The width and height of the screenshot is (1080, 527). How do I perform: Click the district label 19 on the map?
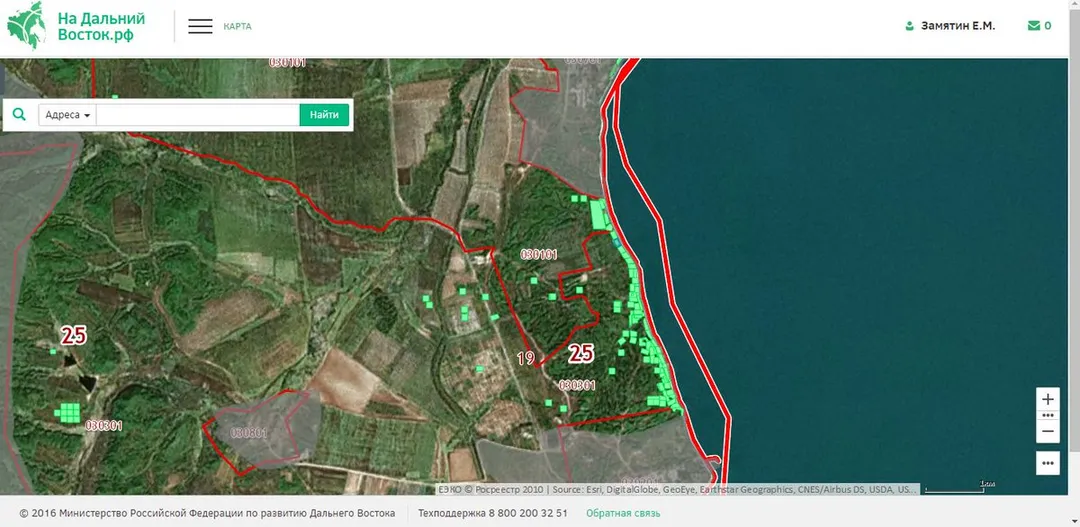click(x=526, y=358)
